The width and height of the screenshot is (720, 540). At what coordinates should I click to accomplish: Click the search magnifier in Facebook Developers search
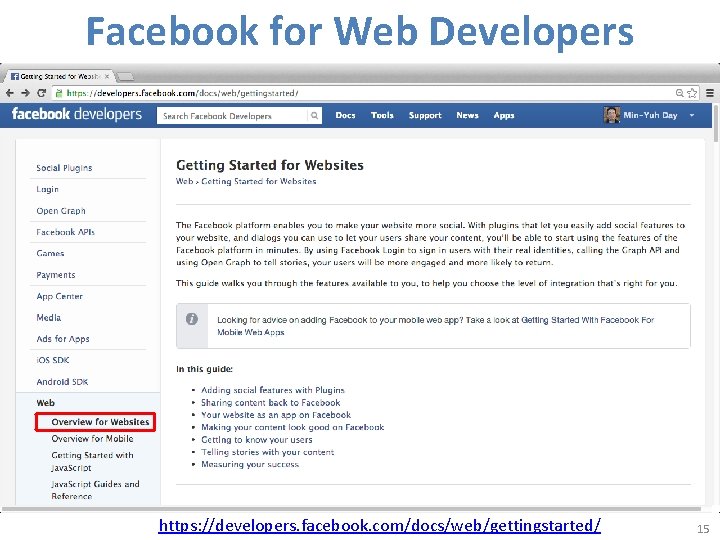click(314, 116)
